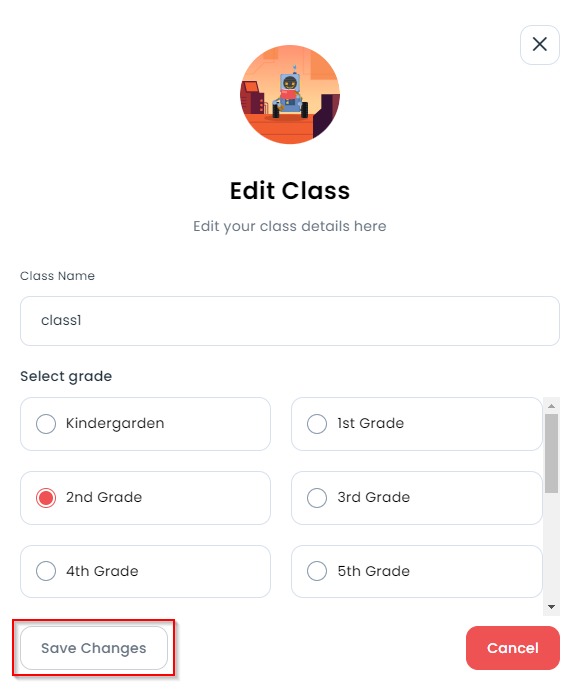Click the 'Edit your class details here' subtitle
This screenshot has height=693, width=580.
pyautogui.click(x=290, y=226)
